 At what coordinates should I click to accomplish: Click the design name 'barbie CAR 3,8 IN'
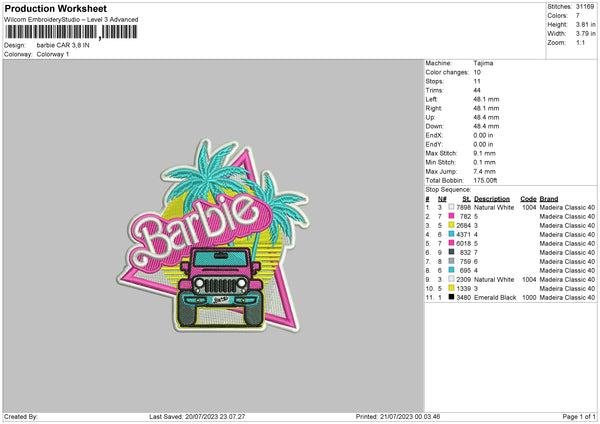[63, 45]
